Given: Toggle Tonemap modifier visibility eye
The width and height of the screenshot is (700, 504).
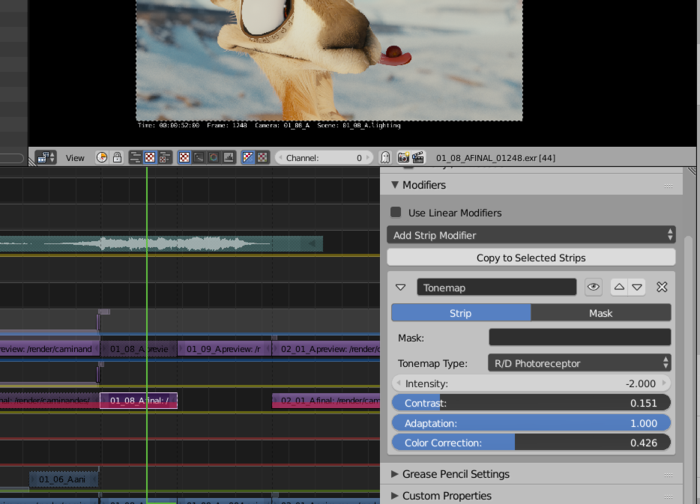Looking at the screenshot, I should point(594,287).
